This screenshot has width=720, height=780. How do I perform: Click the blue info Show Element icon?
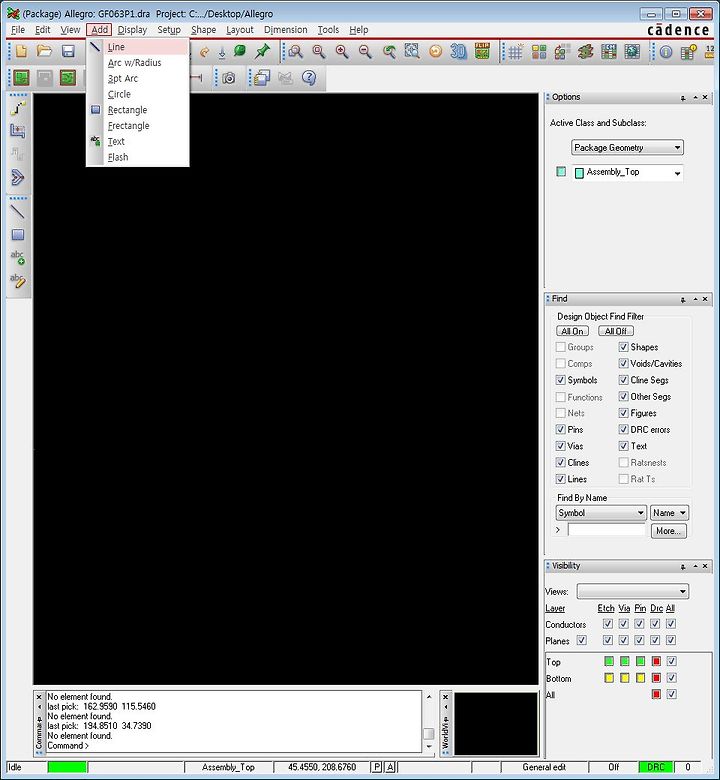click(666, 52)
